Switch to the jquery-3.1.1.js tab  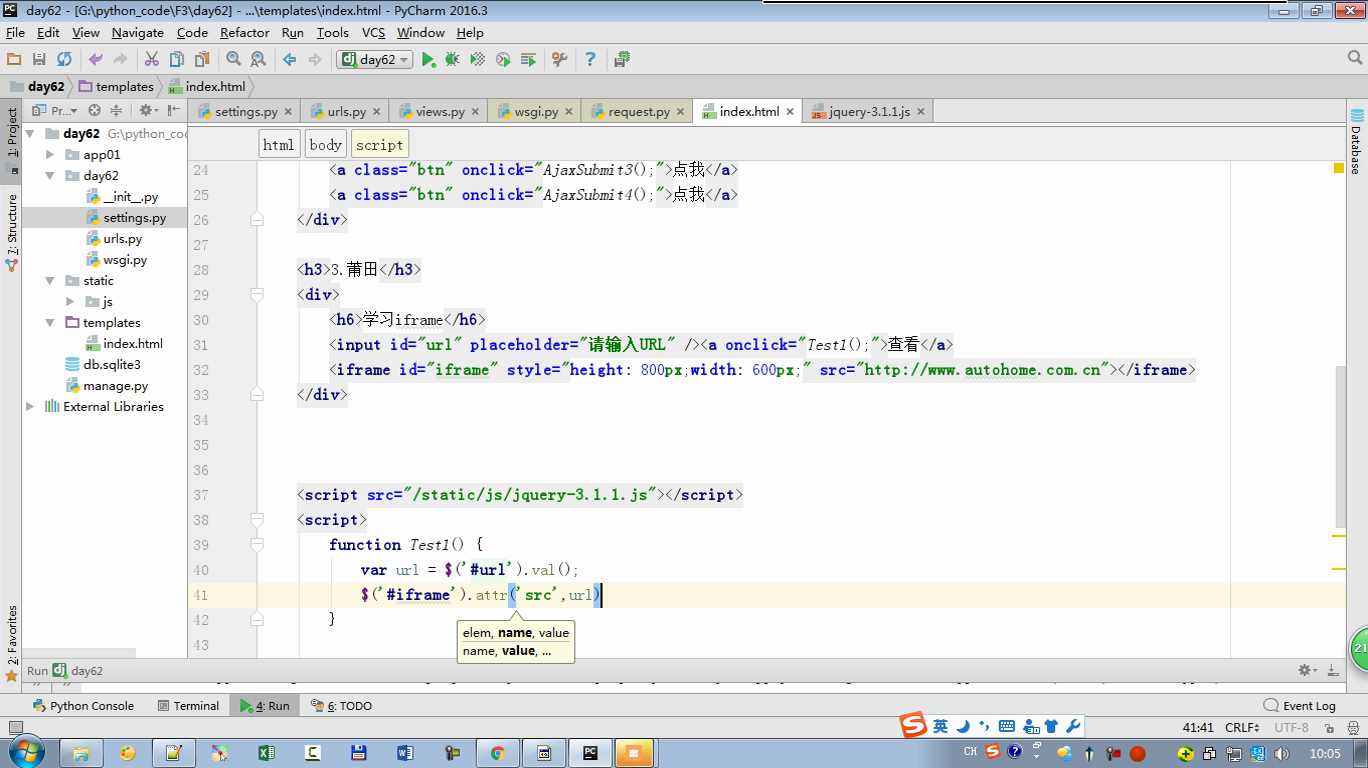coord(869,112)
